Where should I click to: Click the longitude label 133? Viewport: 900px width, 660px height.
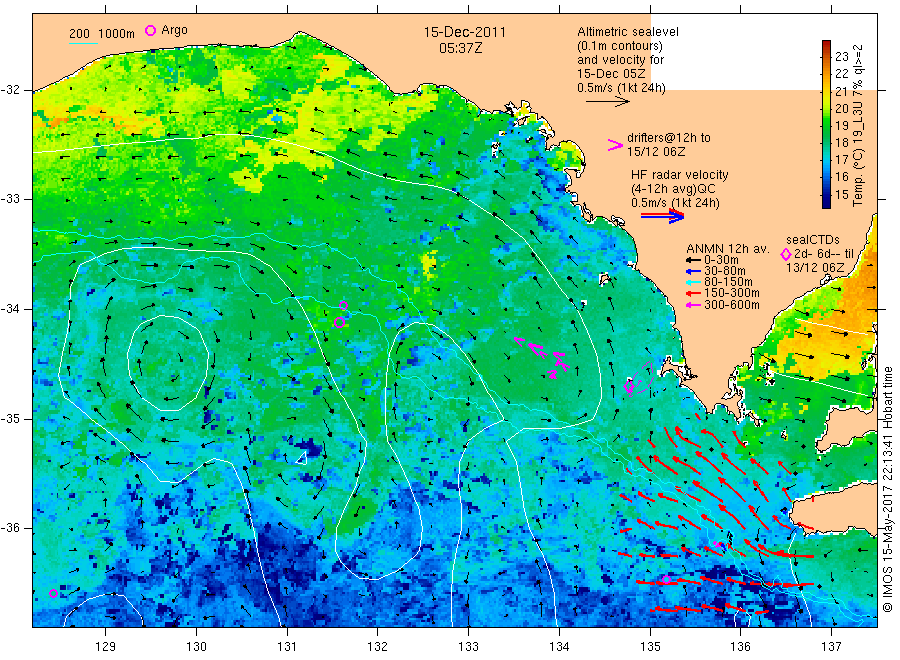[468, 647]
